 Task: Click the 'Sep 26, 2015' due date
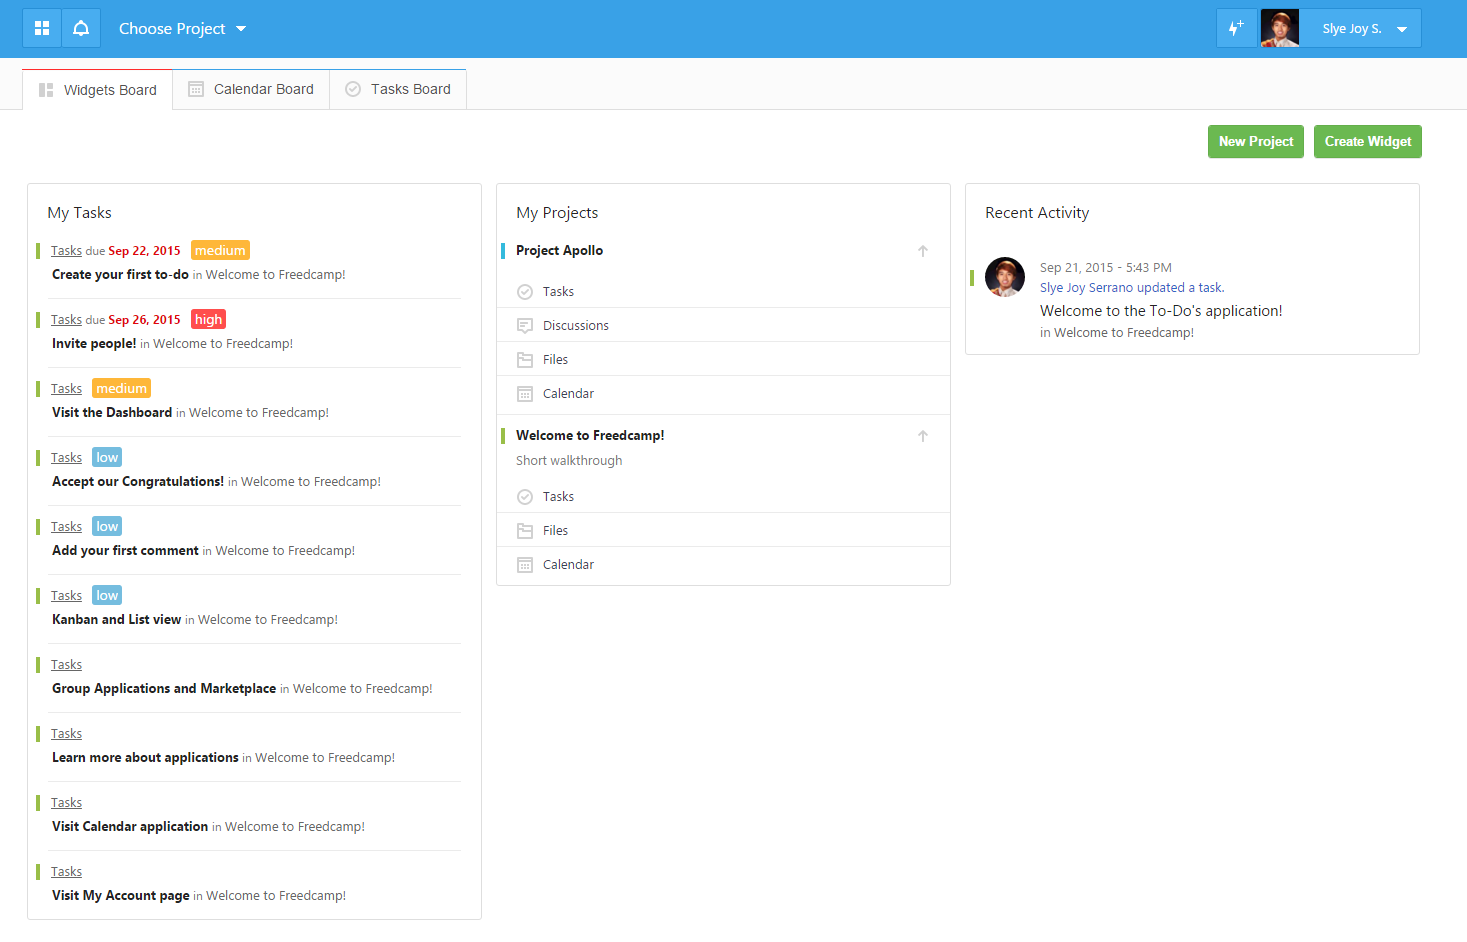[x=144, y=320]
